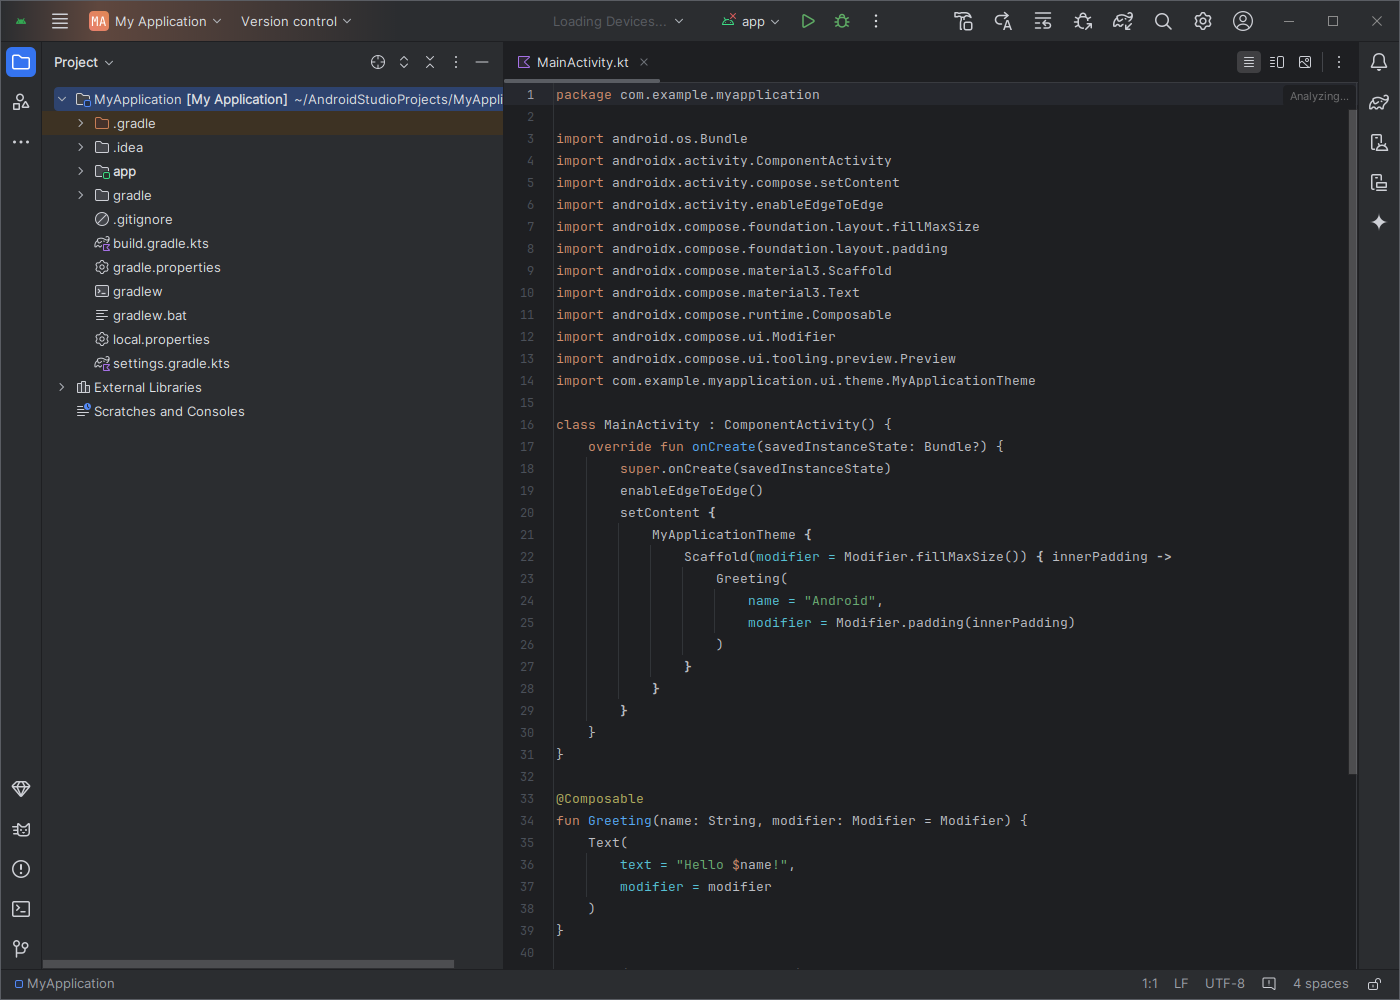Expand the app module folder
This screenshot has height=1000, width=1400.
tap(81, 171)
